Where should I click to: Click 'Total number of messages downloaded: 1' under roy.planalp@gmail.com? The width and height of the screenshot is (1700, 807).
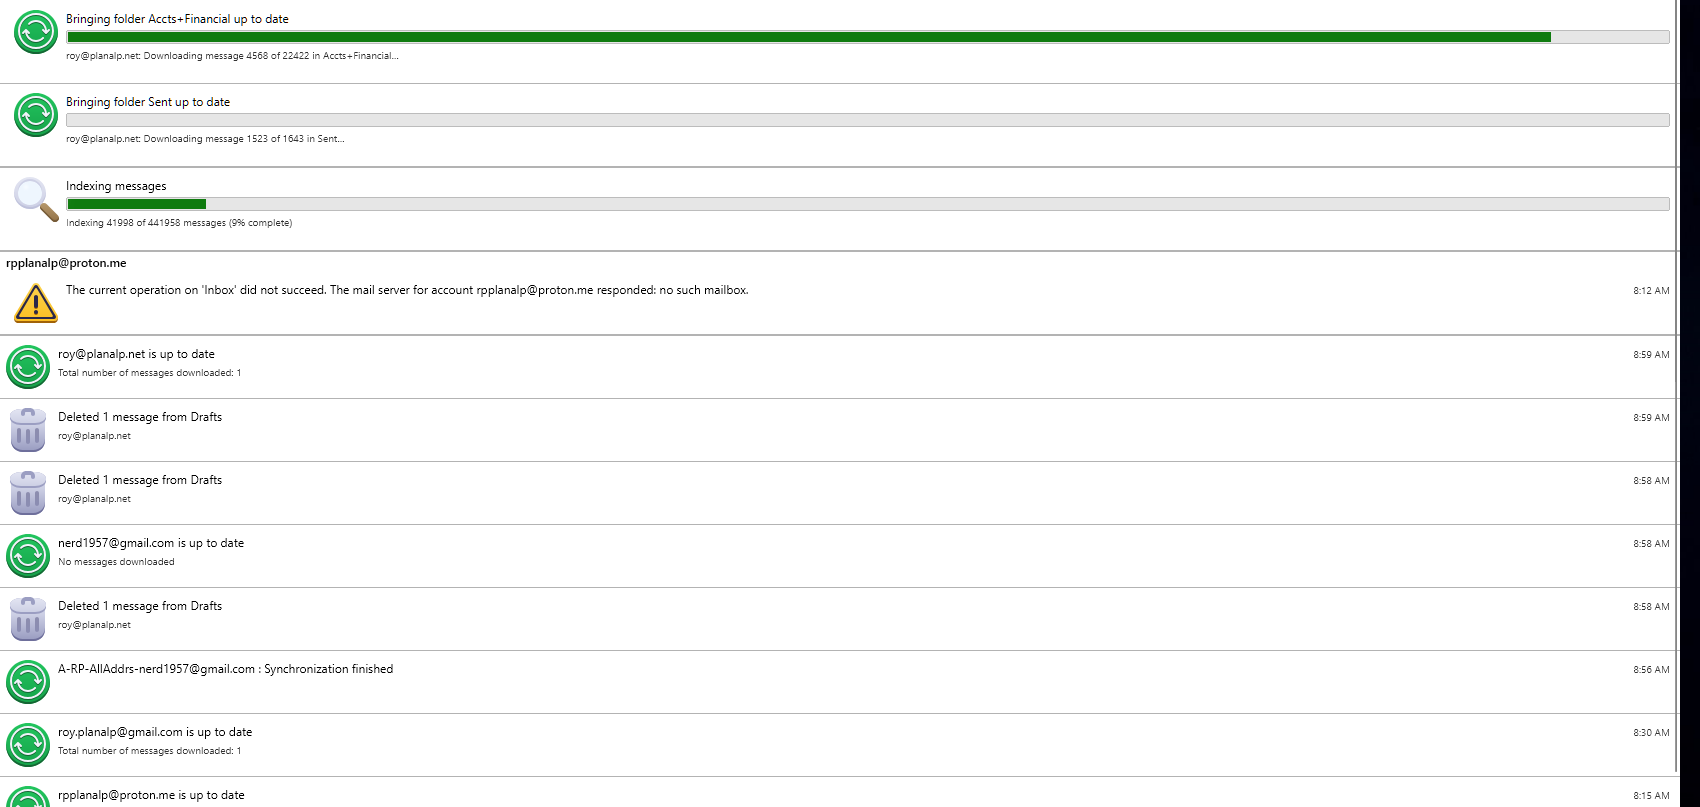pyautogui.click(x=149, y=751)
